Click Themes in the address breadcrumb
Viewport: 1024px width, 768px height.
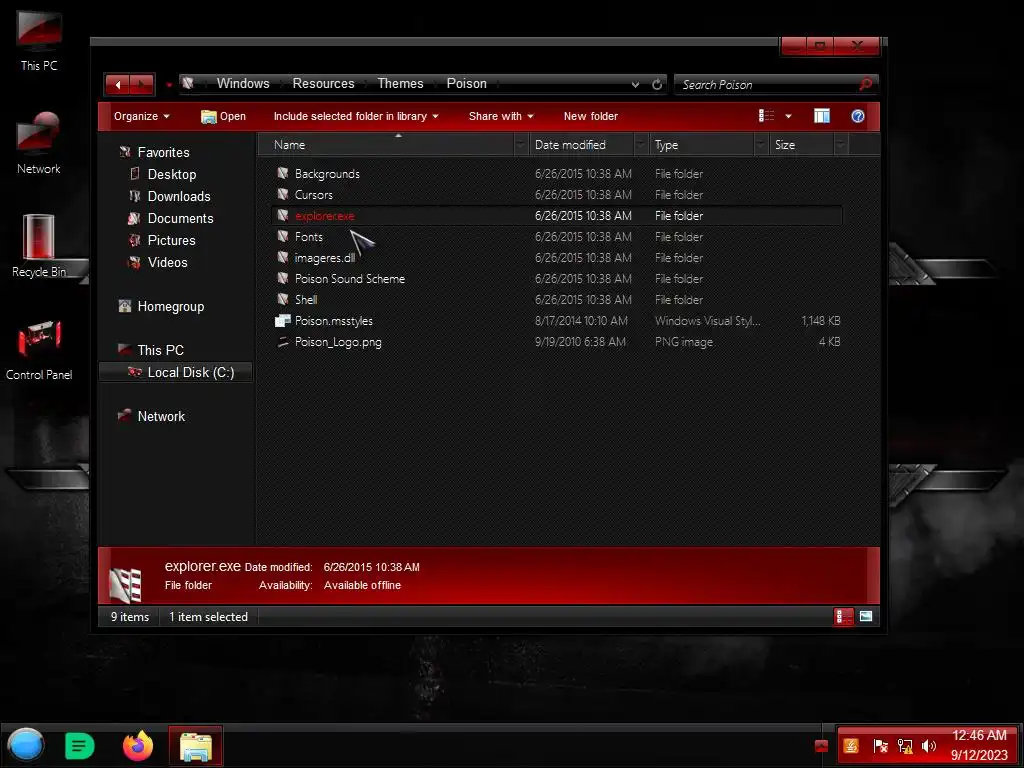coord(400,84)
